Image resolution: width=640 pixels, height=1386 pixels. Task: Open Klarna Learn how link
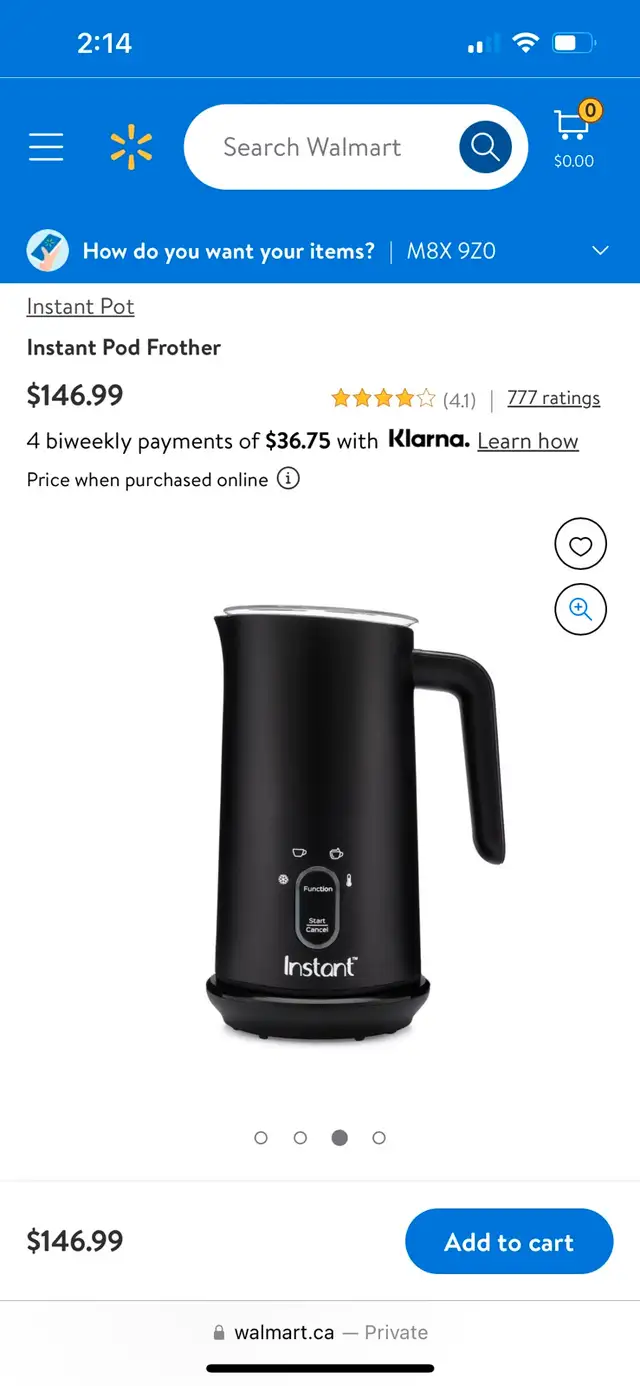(528, 441)
